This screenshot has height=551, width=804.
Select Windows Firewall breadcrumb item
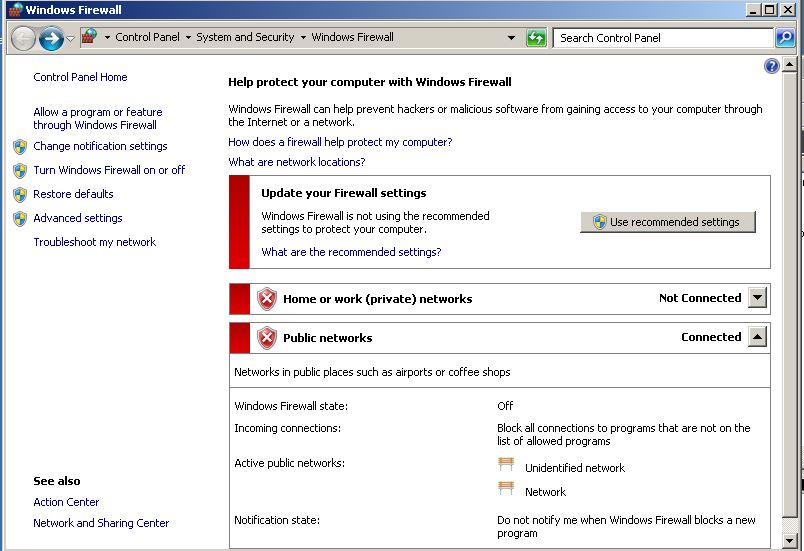click(x=353, y=37)
